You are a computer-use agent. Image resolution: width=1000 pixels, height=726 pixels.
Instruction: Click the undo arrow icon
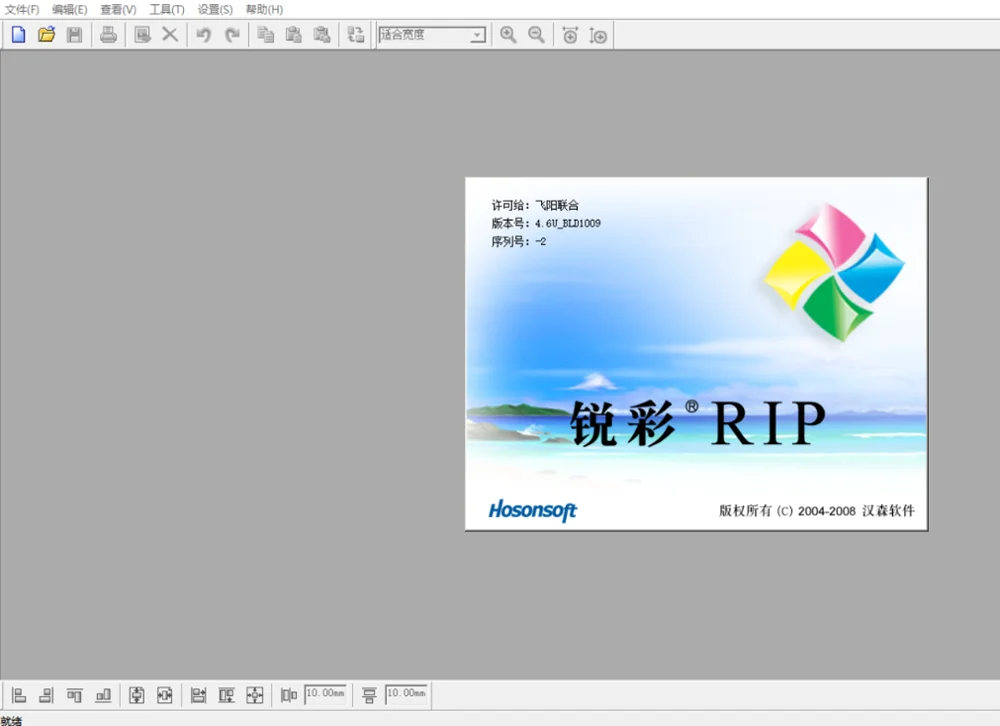(203, 34)
